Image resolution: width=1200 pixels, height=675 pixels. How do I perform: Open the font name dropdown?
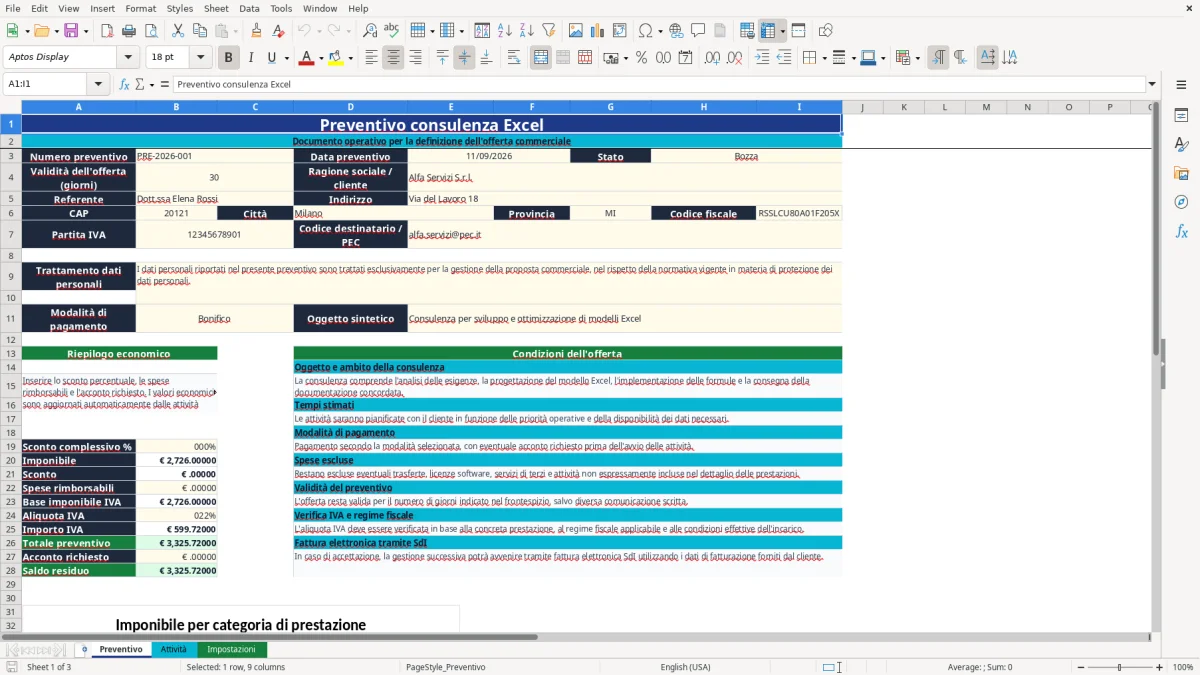click(x=127, y=57)
